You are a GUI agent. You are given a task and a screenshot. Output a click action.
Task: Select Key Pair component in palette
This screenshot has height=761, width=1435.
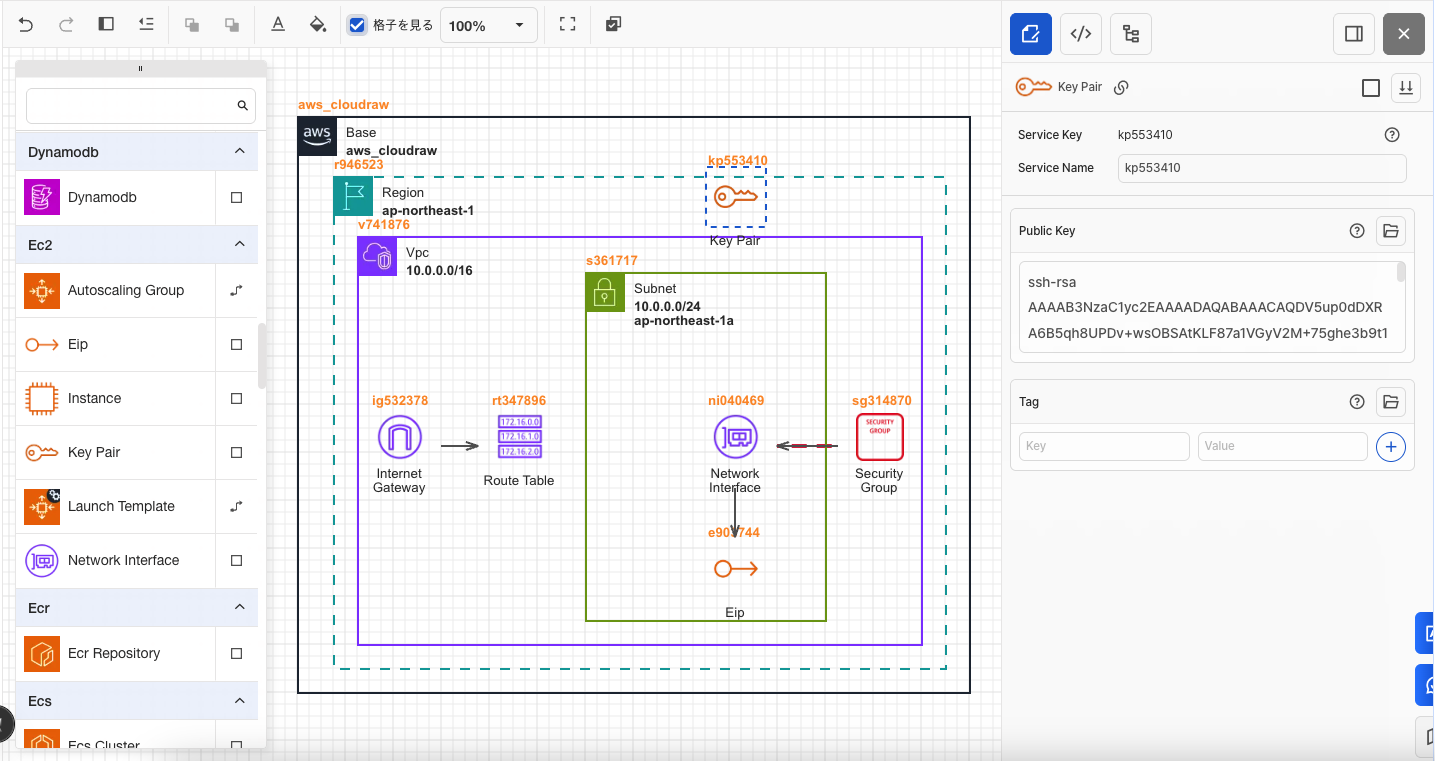tap(116, 453)
